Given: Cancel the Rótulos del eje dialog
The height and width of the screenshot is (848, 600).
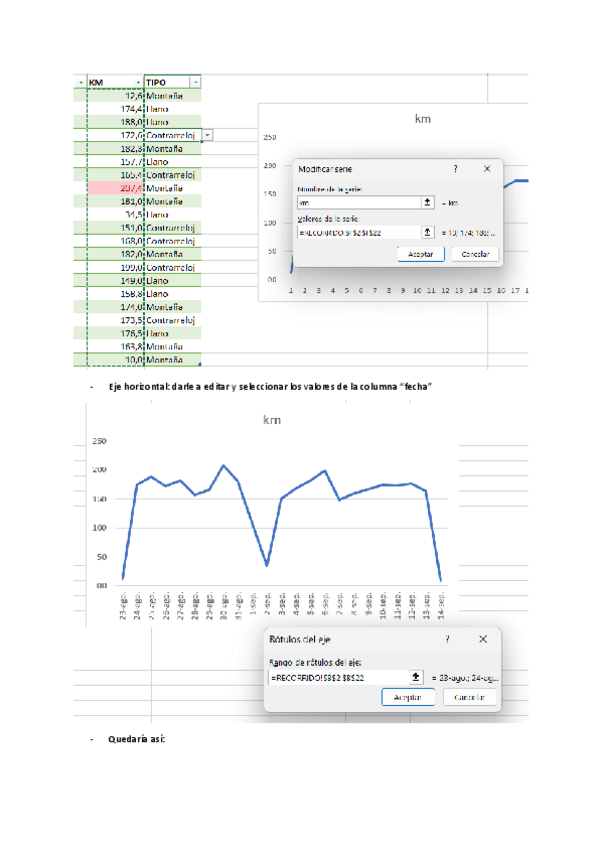Looking at the screenshot, I should pos(469,697).
